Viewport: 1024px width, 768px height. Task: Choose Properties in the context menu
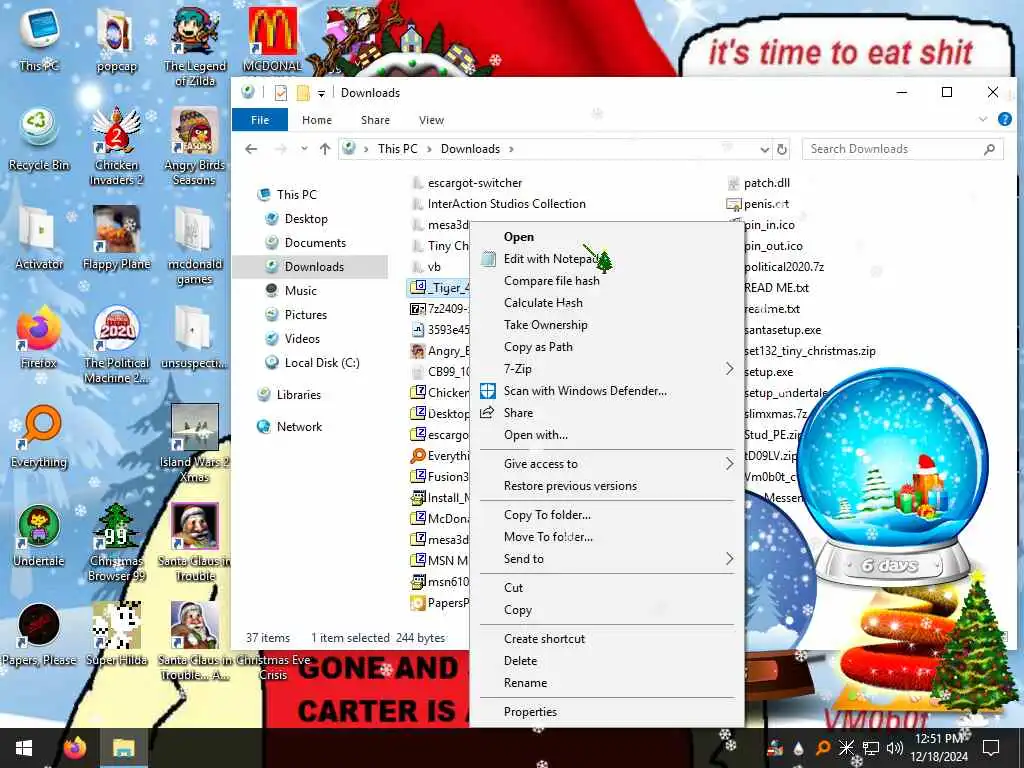[x=607, y=712]
